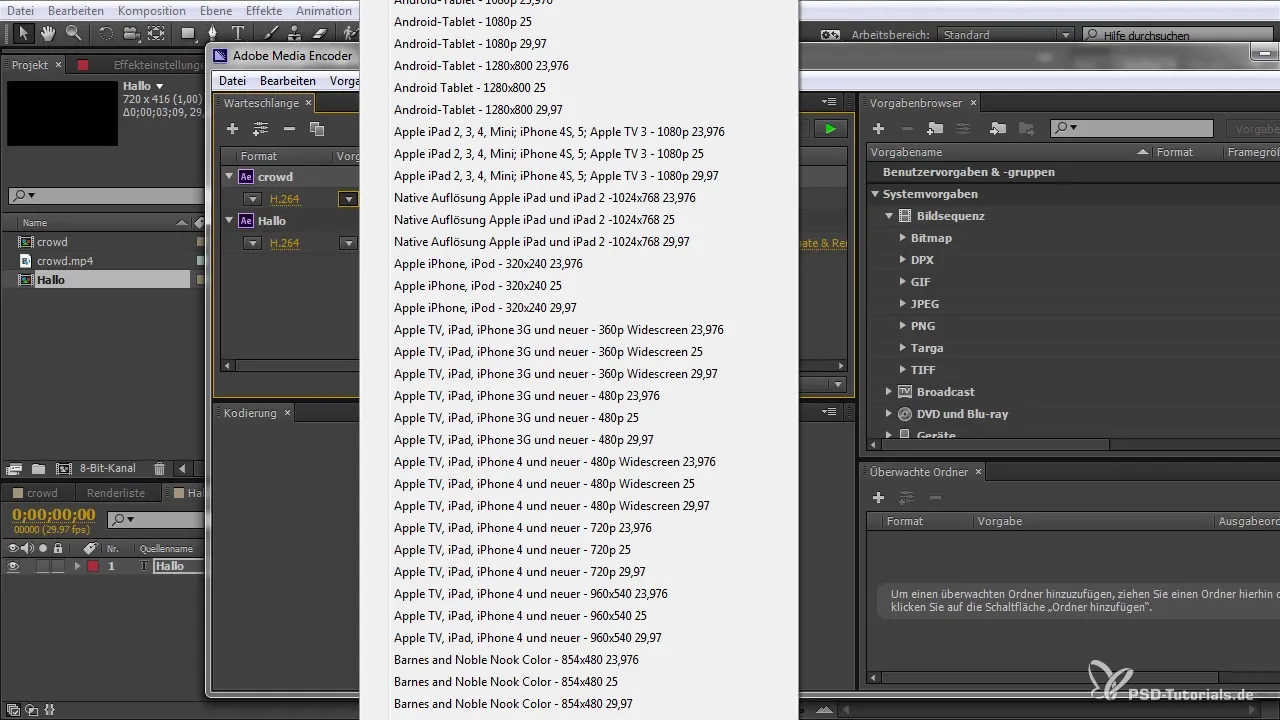1280x720 pixels.
Task: Select crowd.mp4 in the Projekt panel
Action: [65, 261]
